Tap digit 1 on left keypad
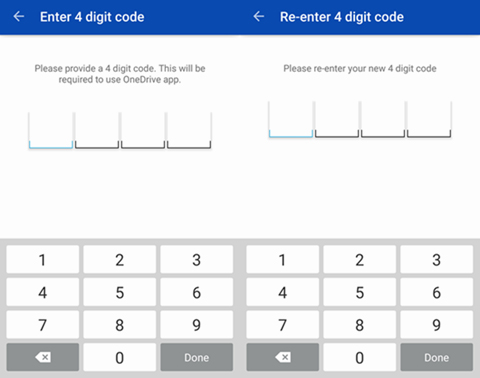 pos(43,260)
